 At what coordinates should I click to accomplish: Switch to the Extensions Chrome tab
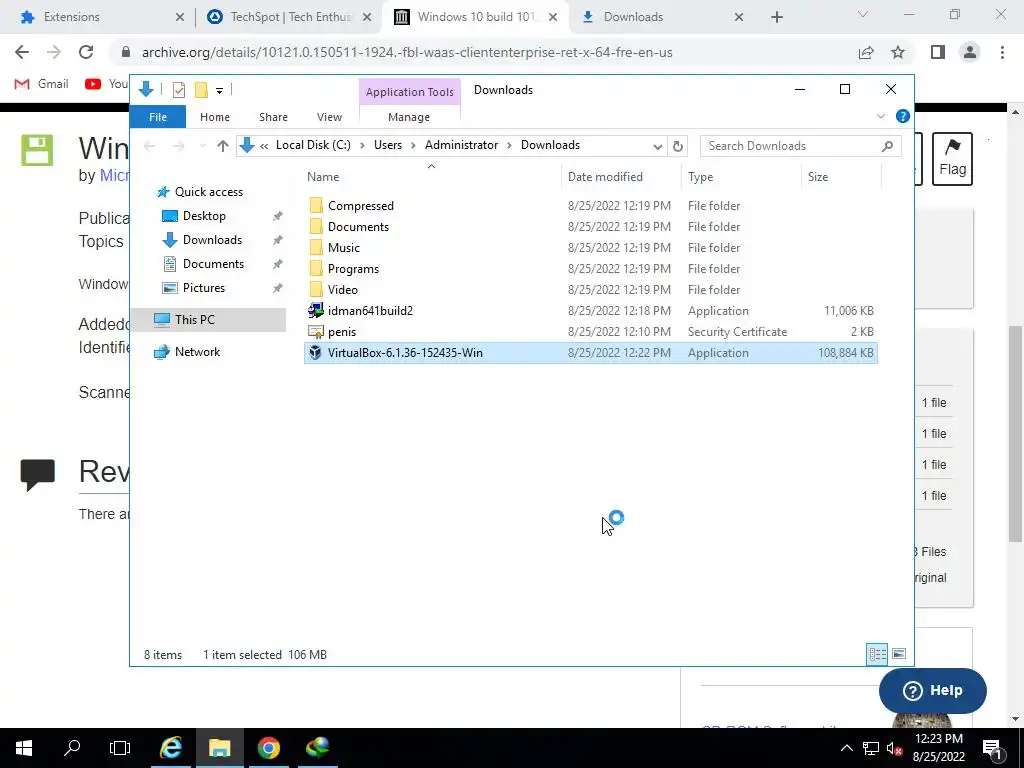(98, 17)
